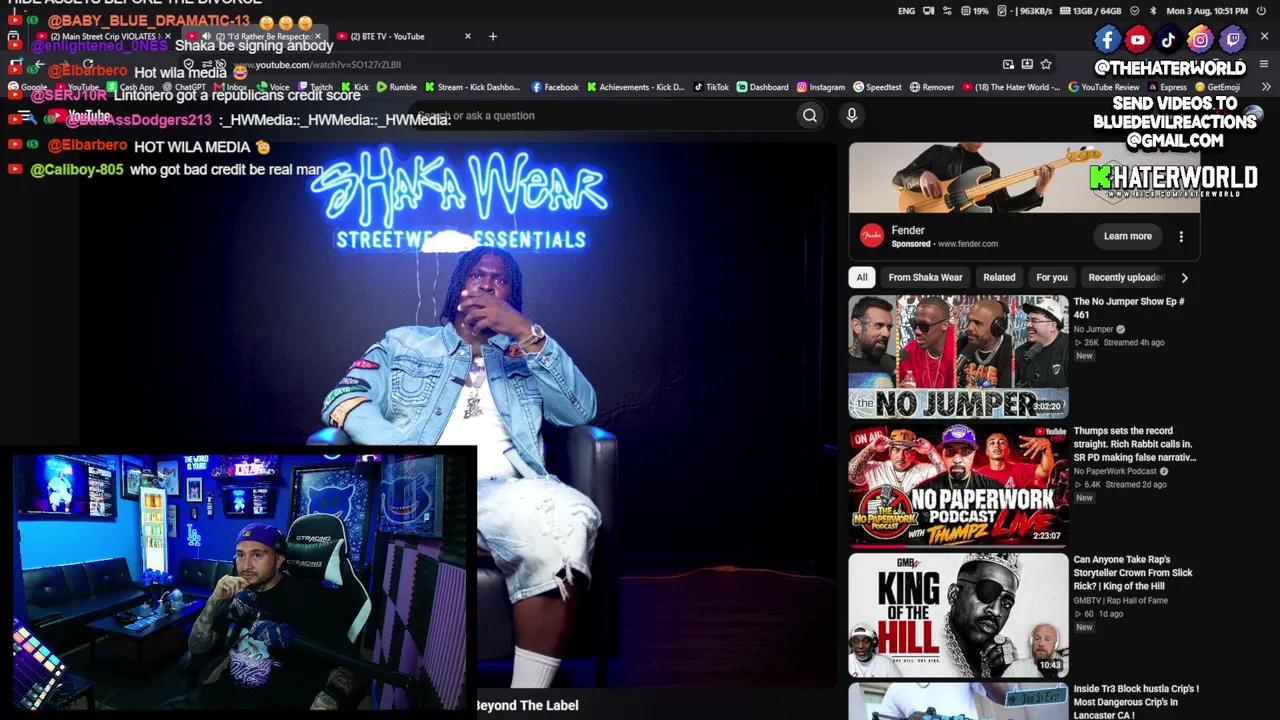Open a new browser tab
Viewport: 1280px width, 720px height.
coord(492,36)
